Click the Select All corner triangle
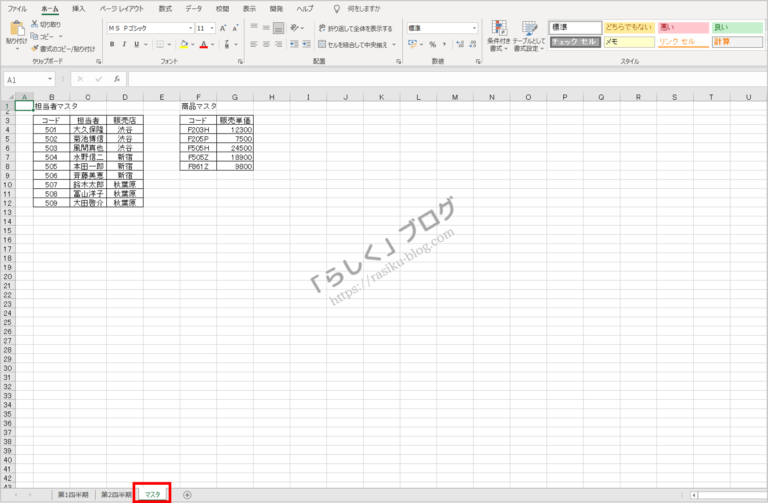The image size is (768, 503). click(x=9, y=97)
